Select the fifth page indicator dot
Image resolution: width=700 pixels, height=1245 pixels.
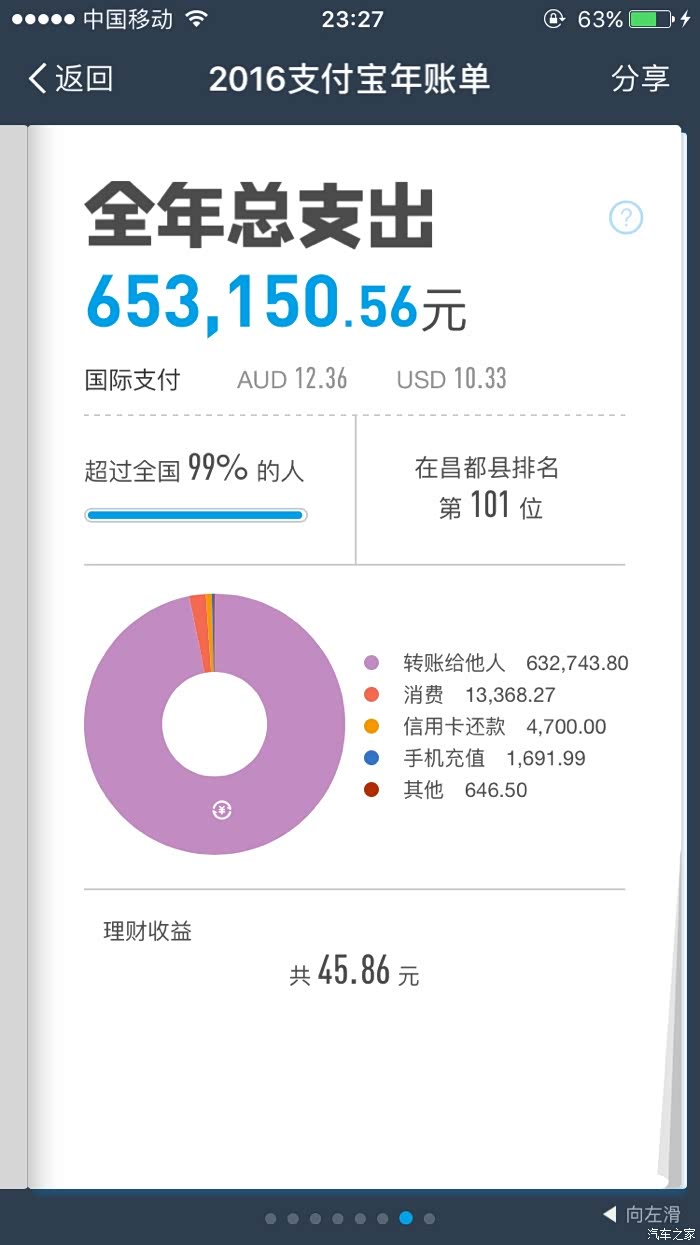(x=361, y=1218)
